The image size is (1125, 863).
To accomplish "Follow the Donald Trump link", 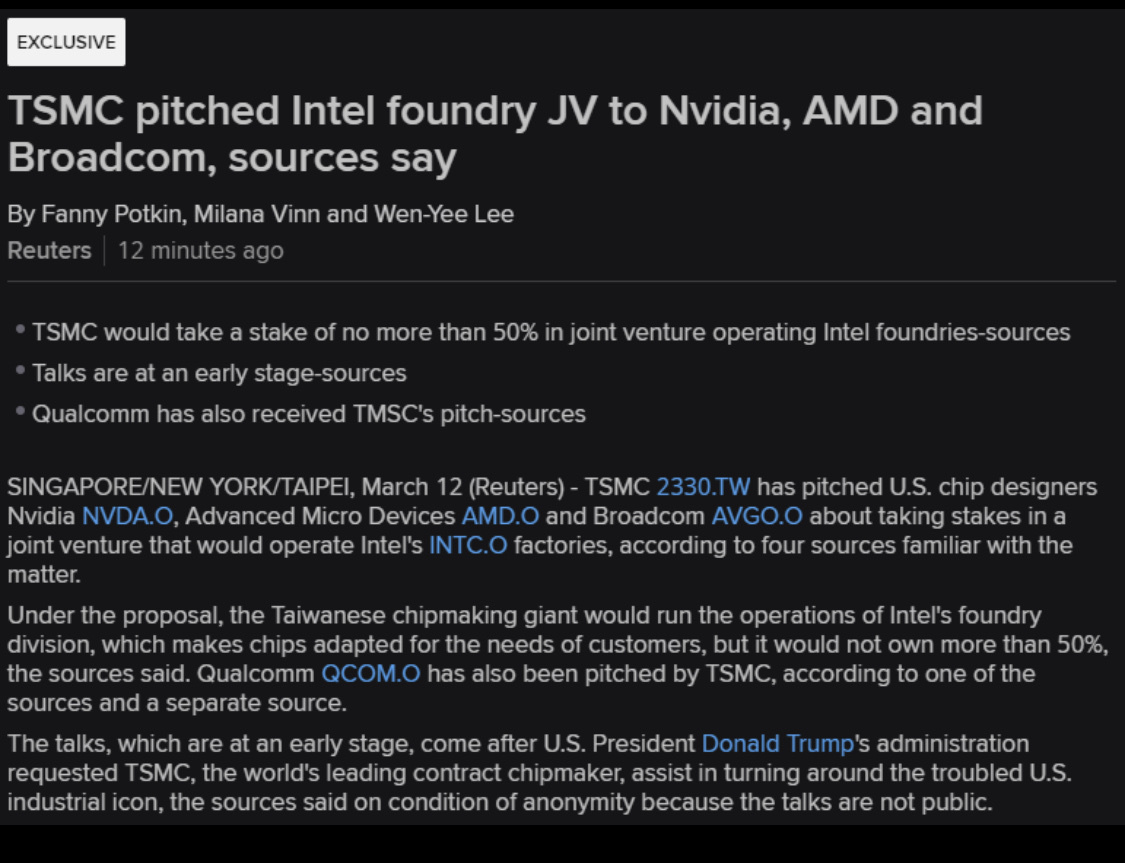I will coord(778,744).
